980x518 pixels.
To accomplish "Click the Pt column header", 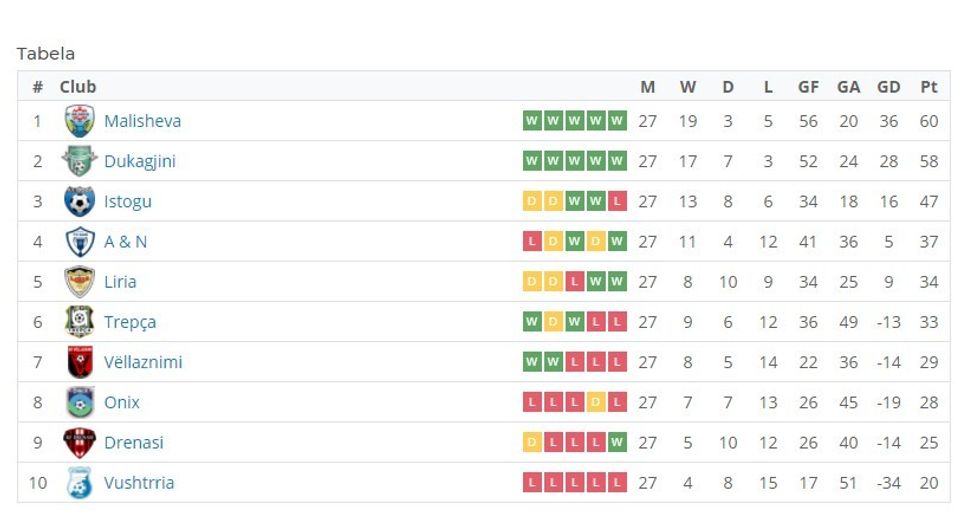I will (x=929, y=87).
